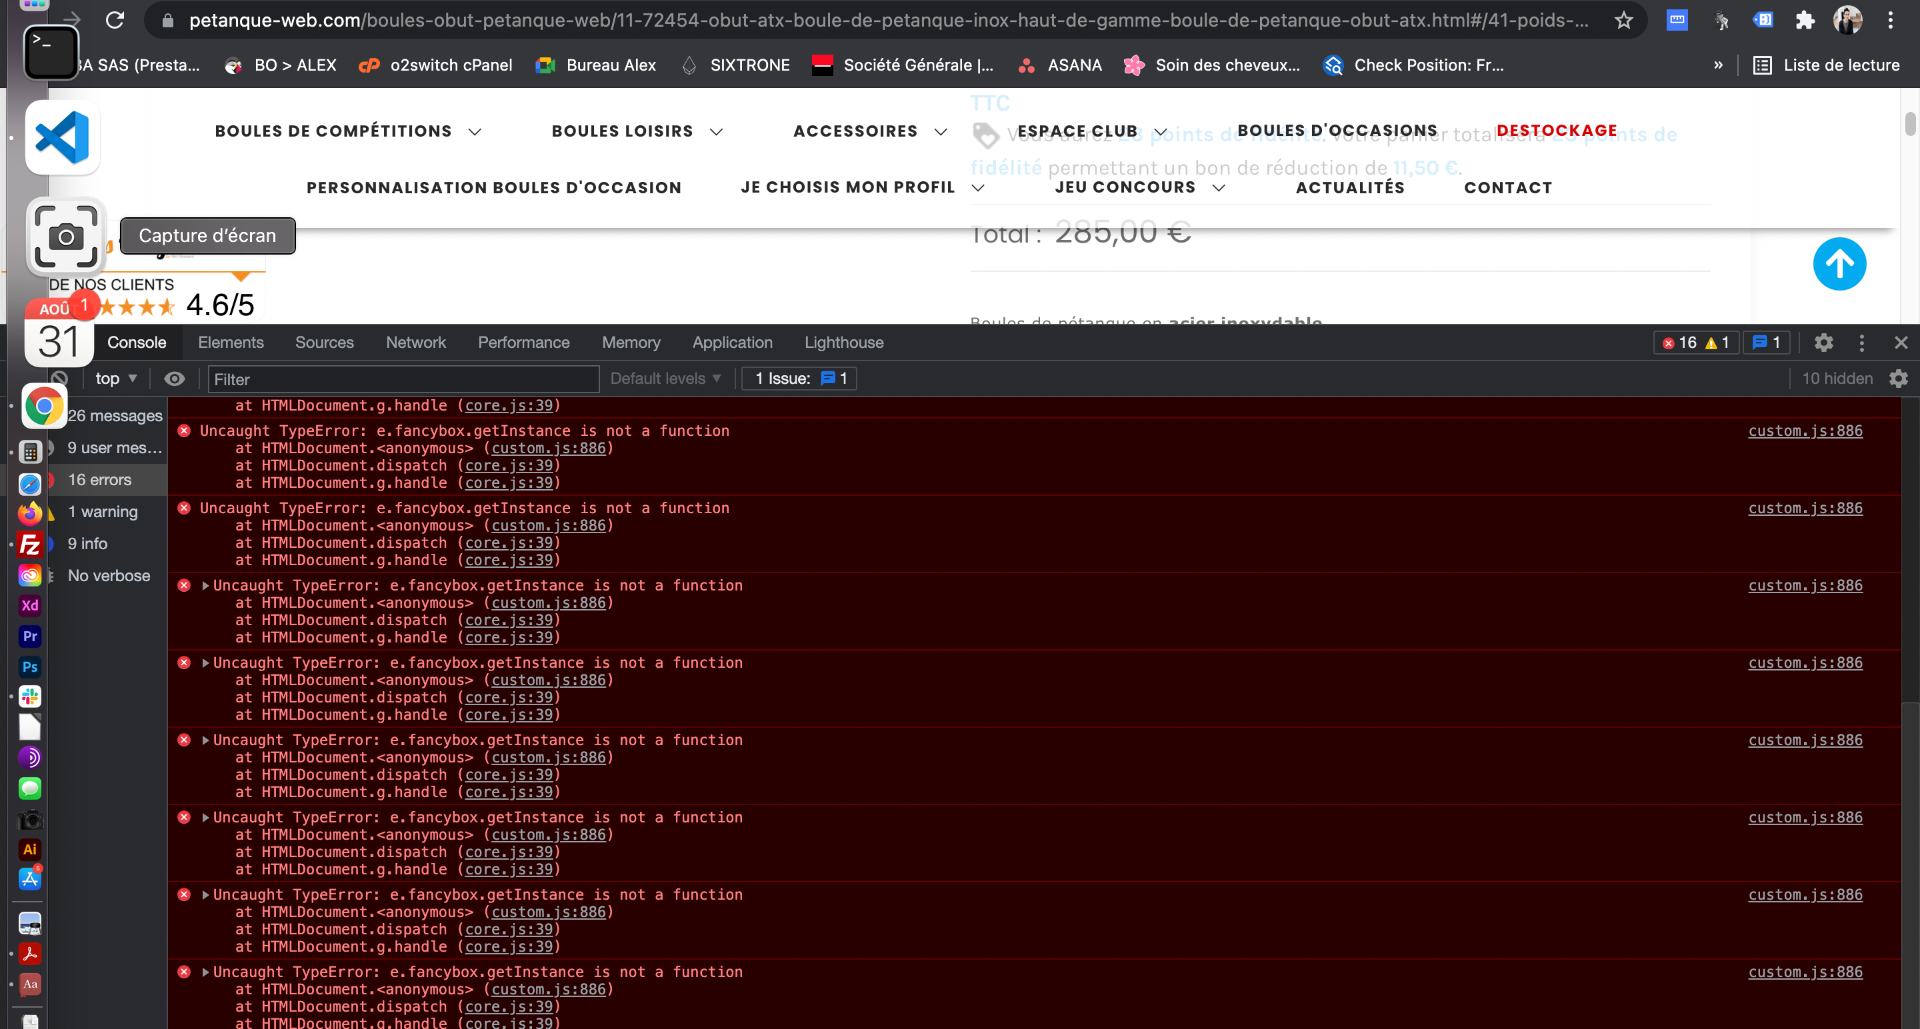The image size is (1920, 1029).
Task: Show No verbose messages group
Action: 109,576
